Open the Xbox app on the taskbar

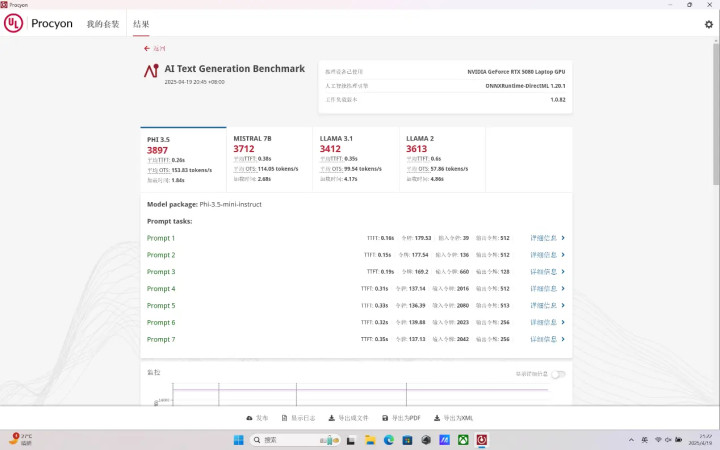pos(463,440)
